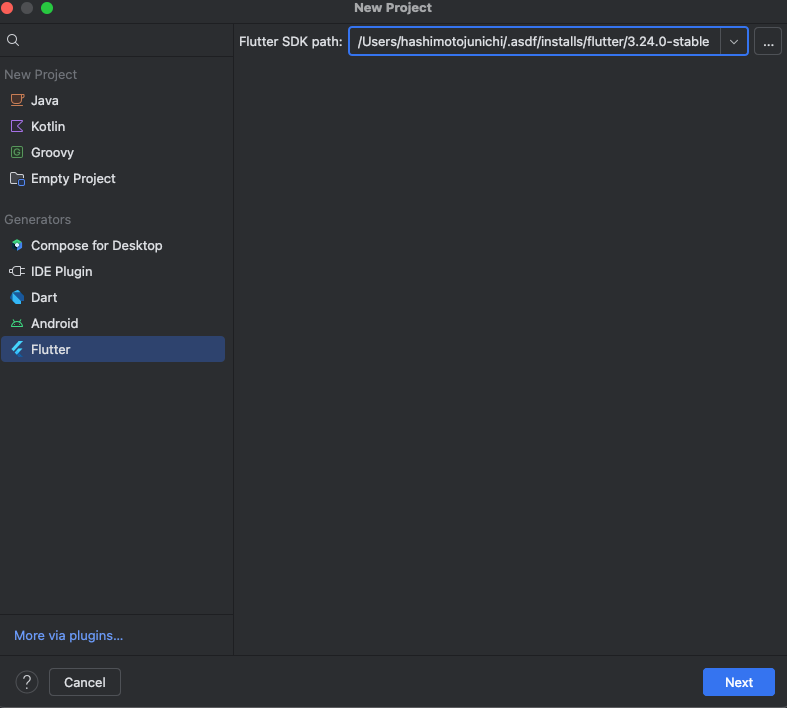Image resolution: width=787 pixels, height=708 pixels.
Task: Close the New Project window
Action: tap(7, 8)
